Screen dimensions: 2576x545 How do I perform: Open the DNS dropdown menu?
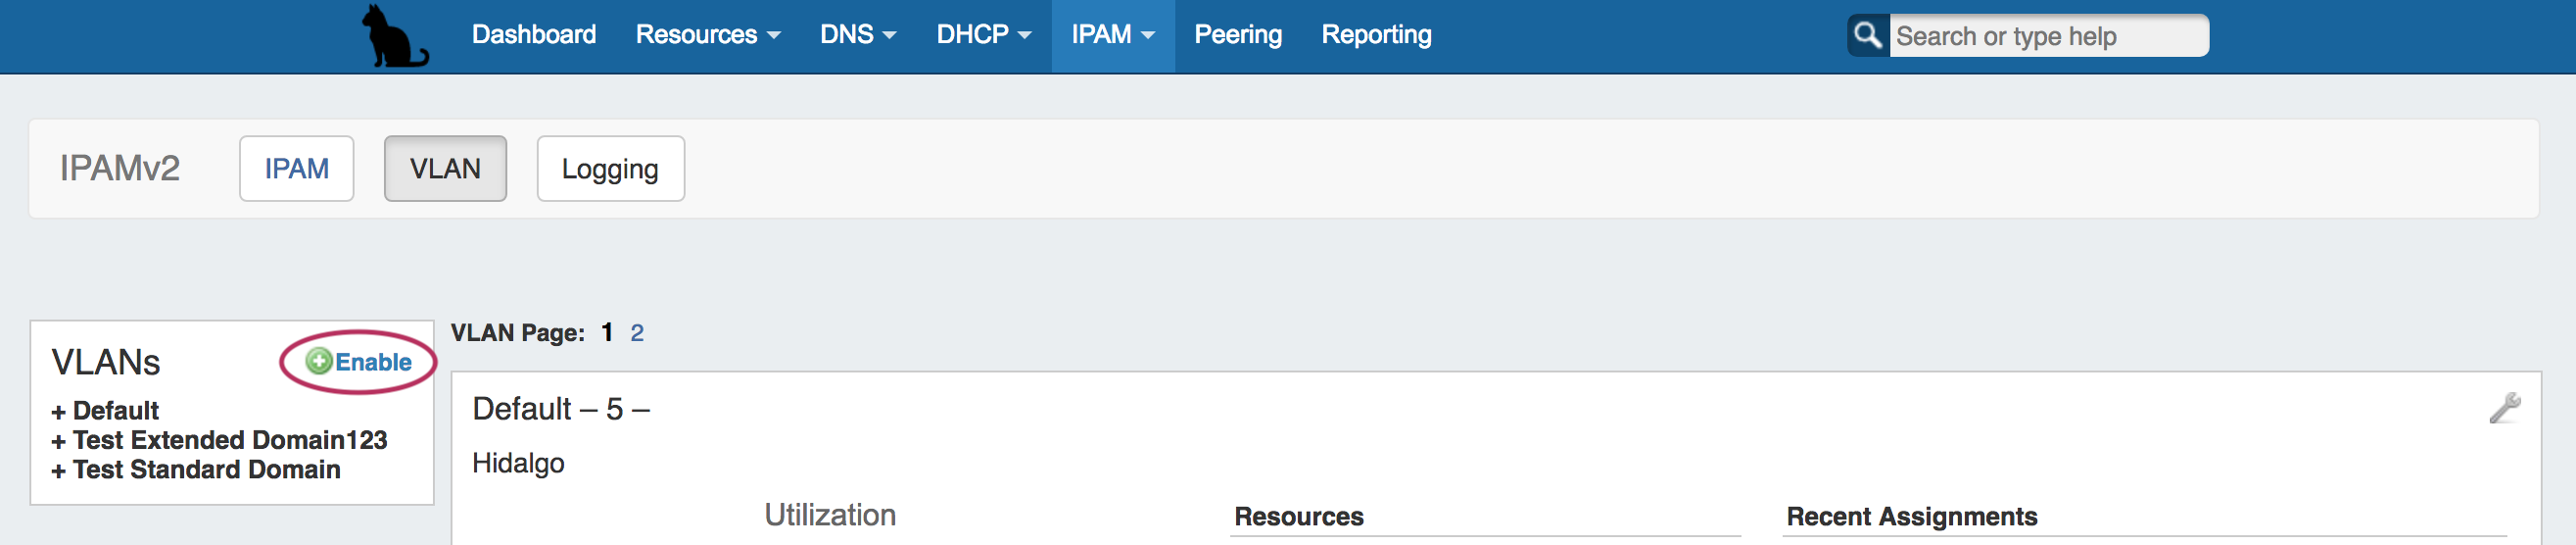(x=857, y=35)
